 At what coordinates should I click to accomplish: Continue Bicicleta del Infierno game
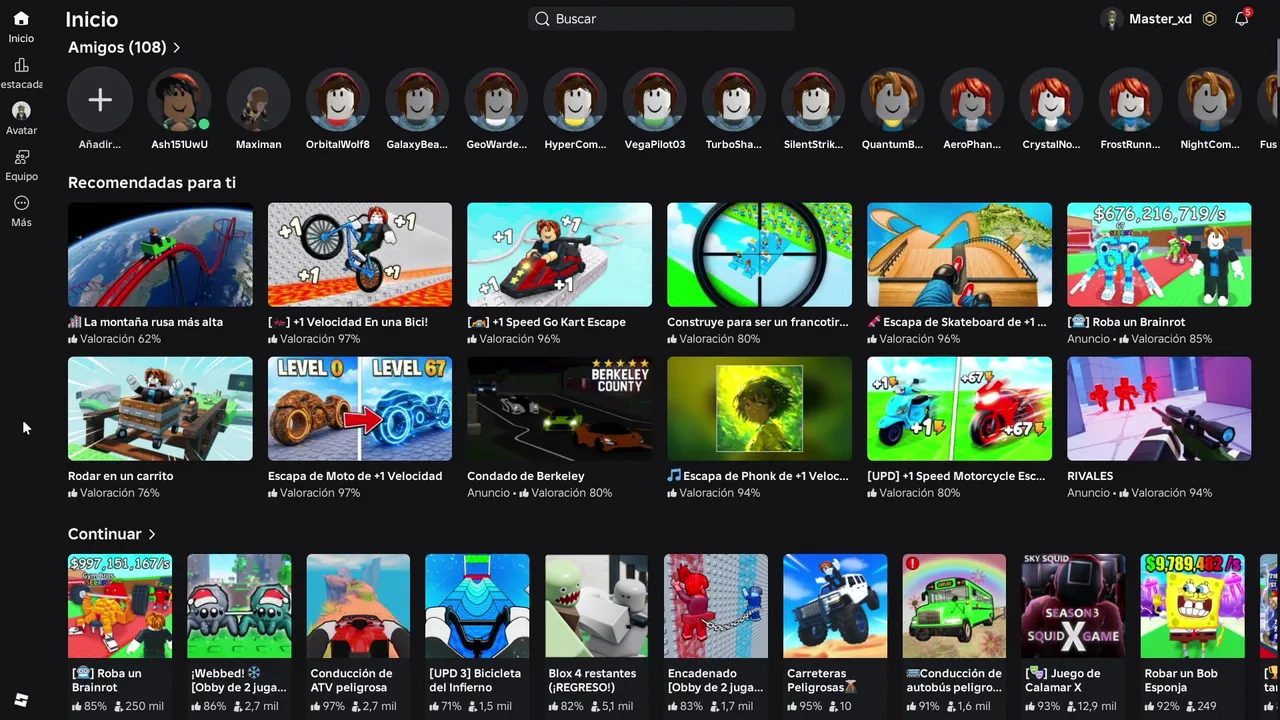[477, 606]
